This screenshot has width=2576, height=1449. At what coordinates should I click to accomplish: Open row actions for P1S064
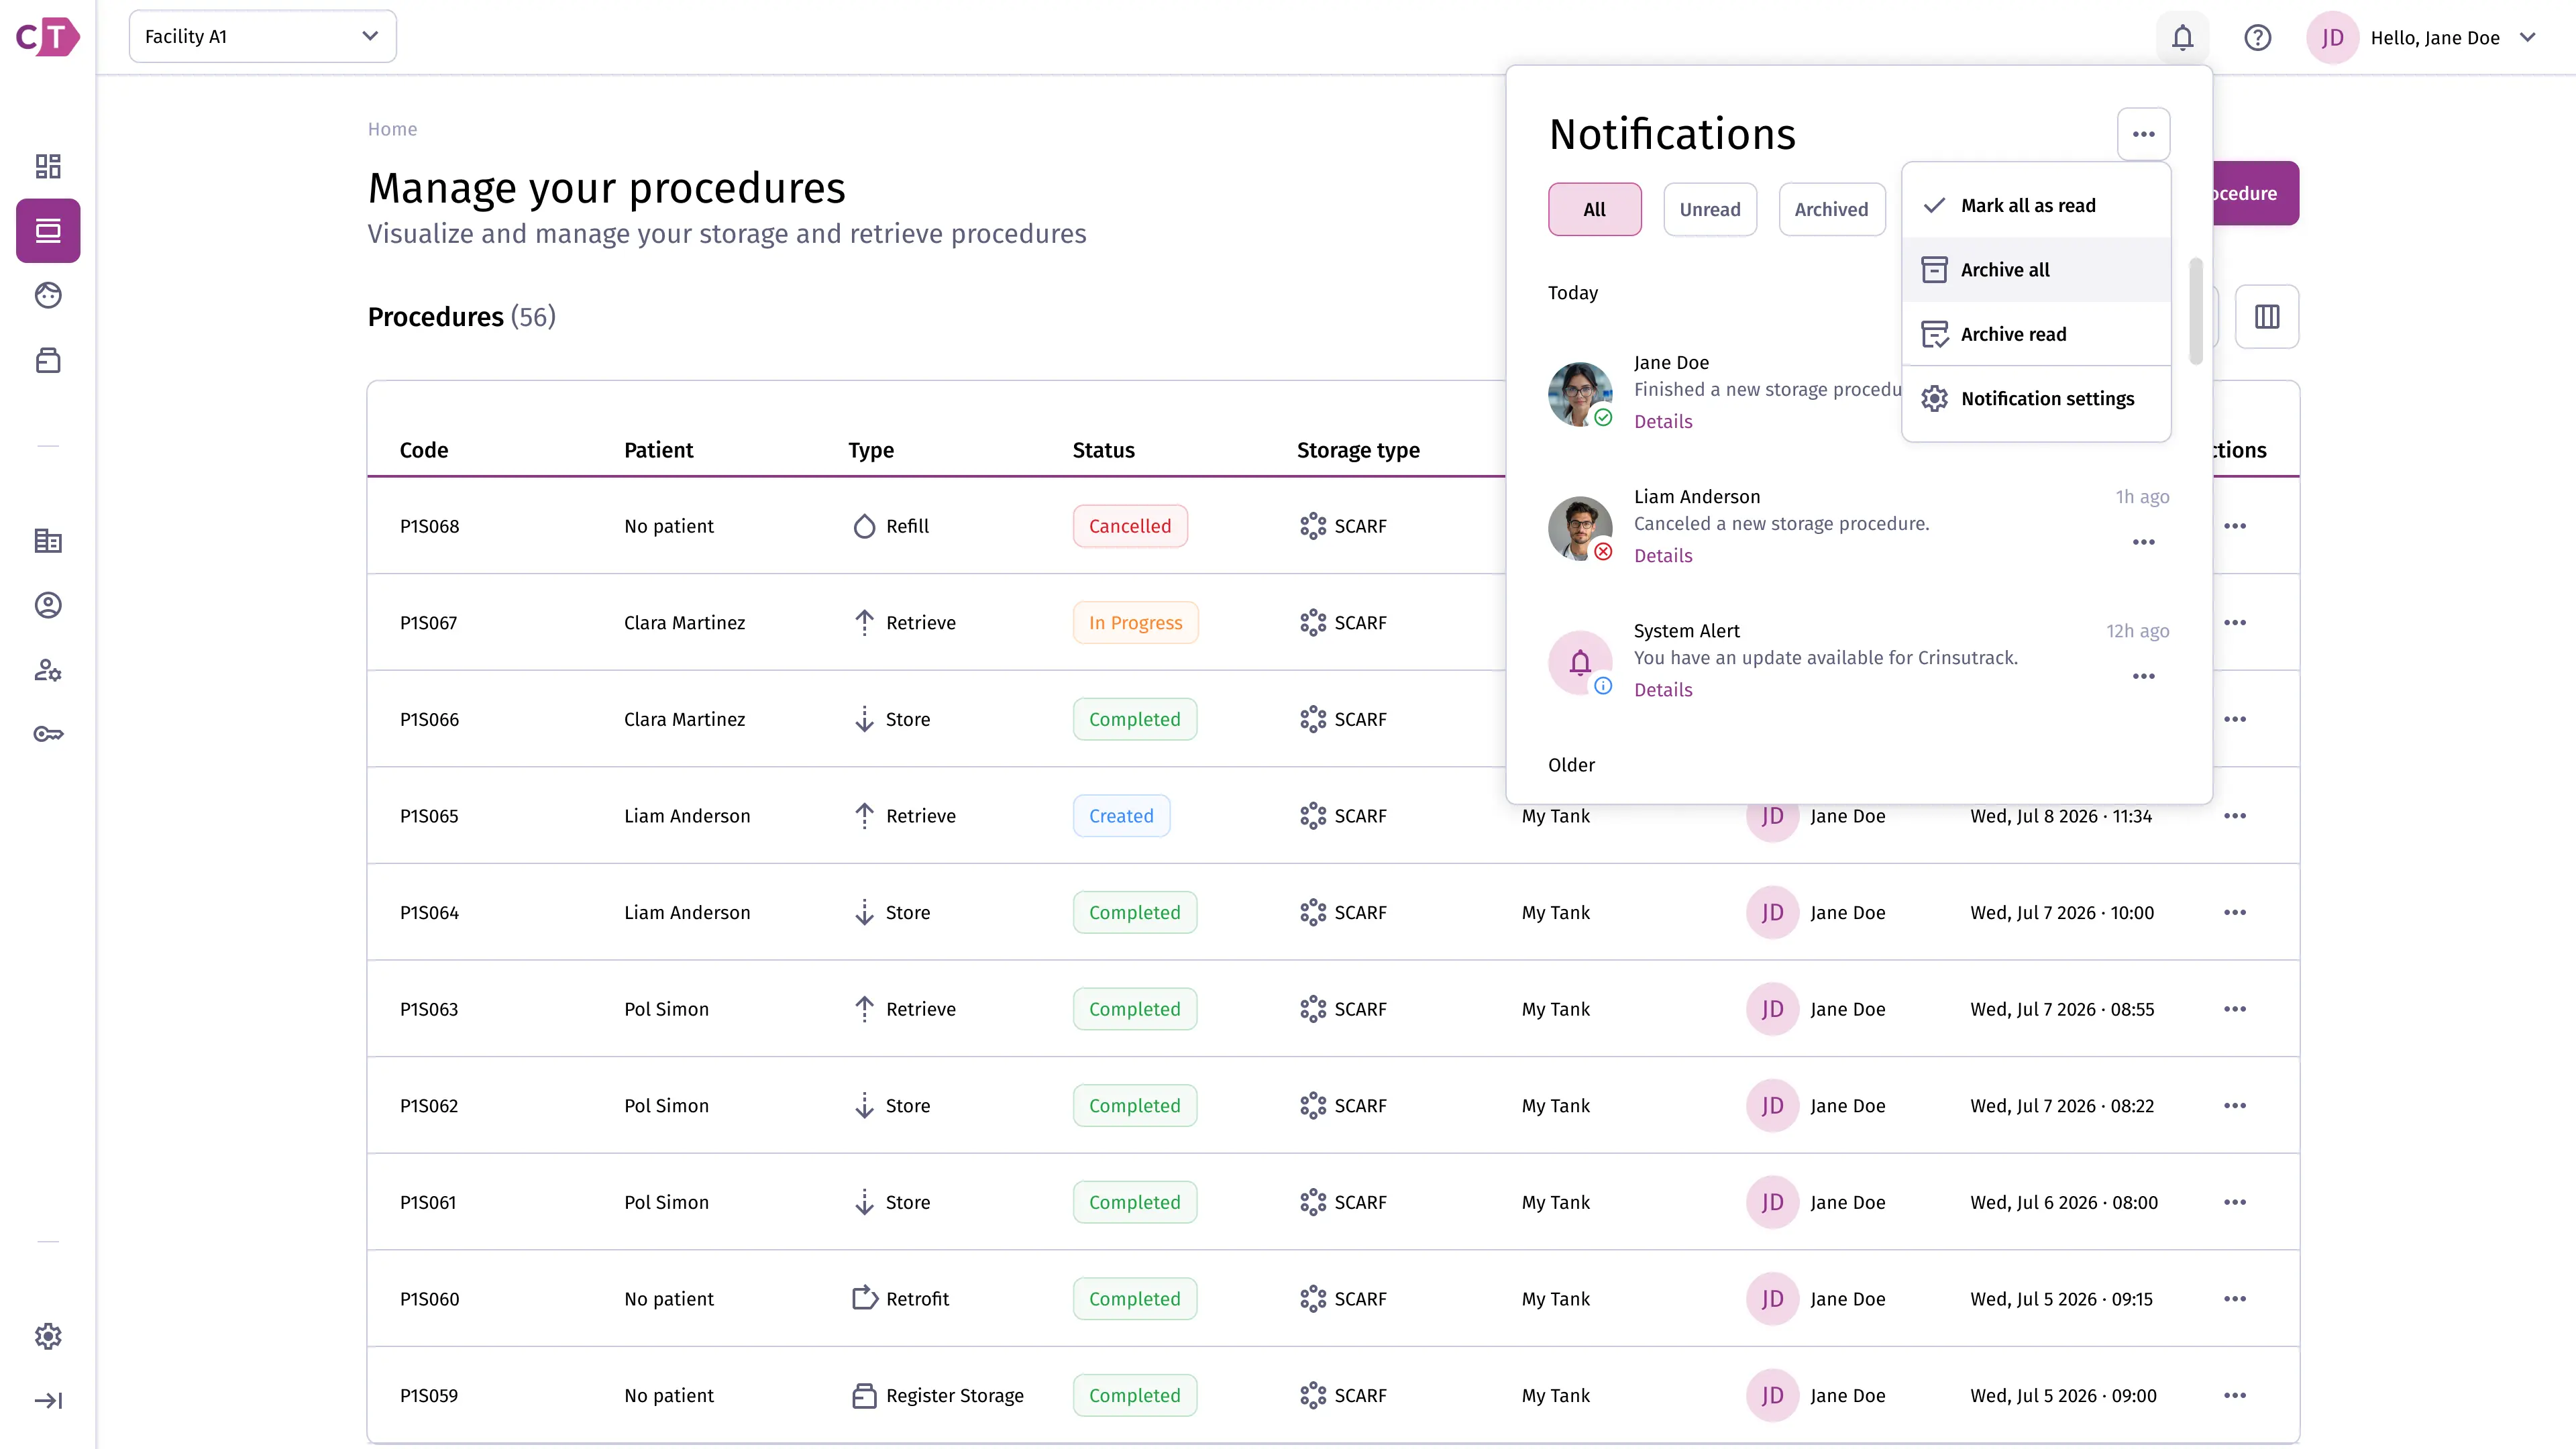[2235, 912]
